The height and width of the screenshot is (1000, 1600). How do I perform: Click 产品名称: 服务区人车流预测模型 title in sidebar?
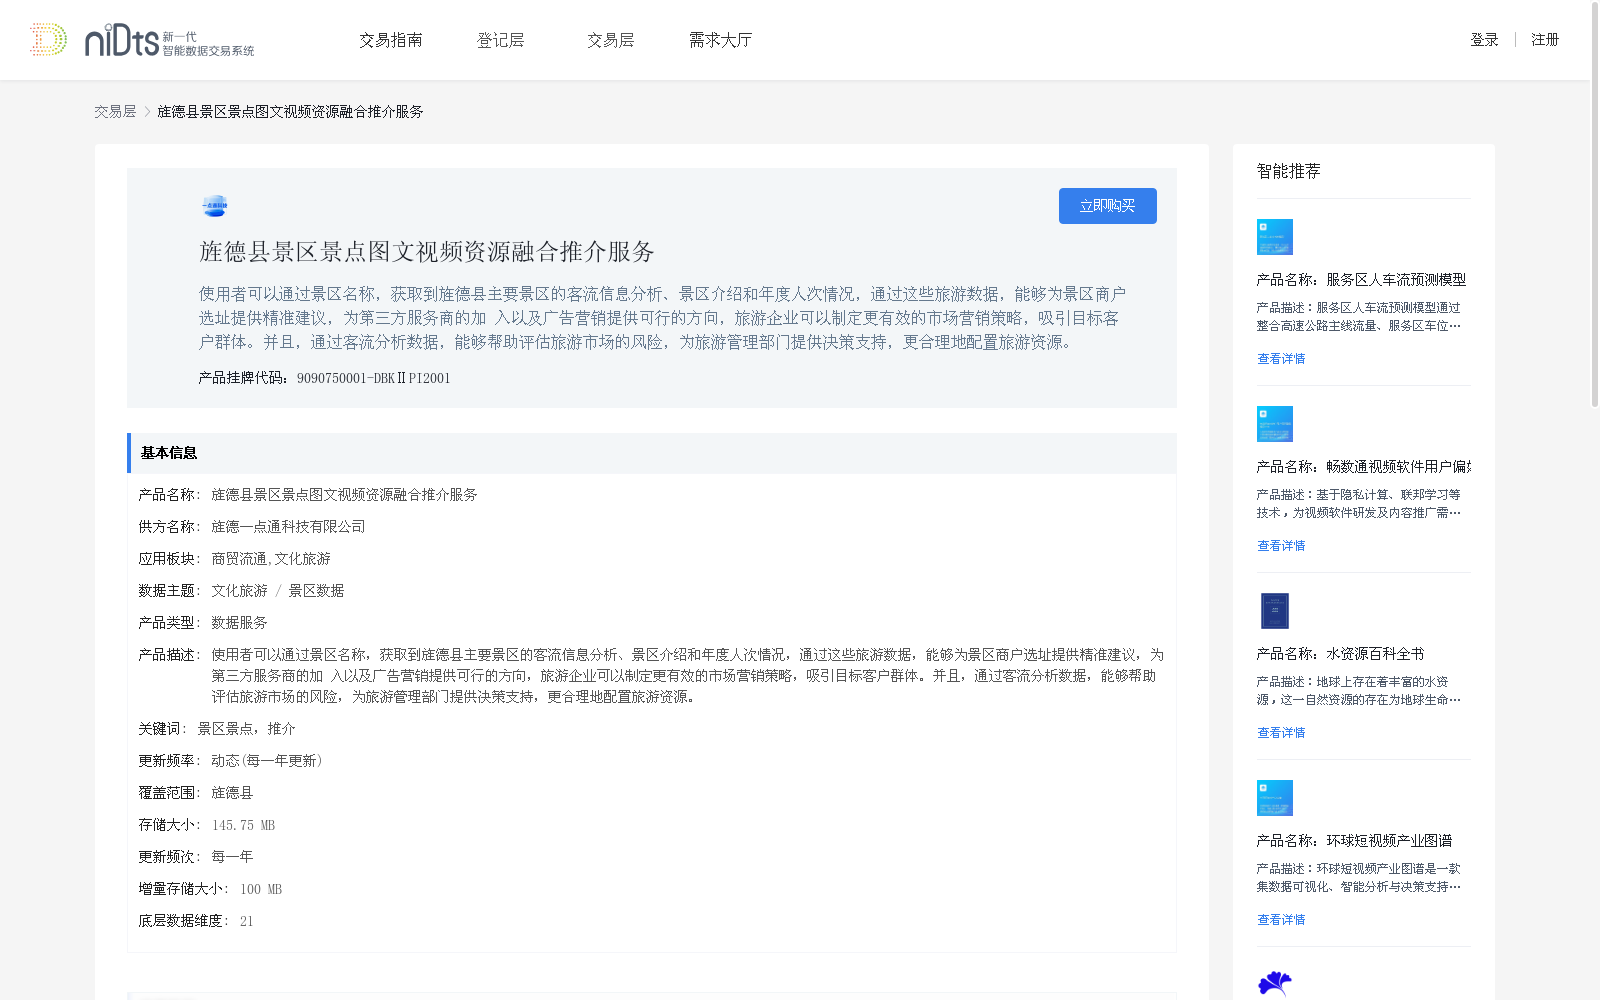[x=1361, y=280]
